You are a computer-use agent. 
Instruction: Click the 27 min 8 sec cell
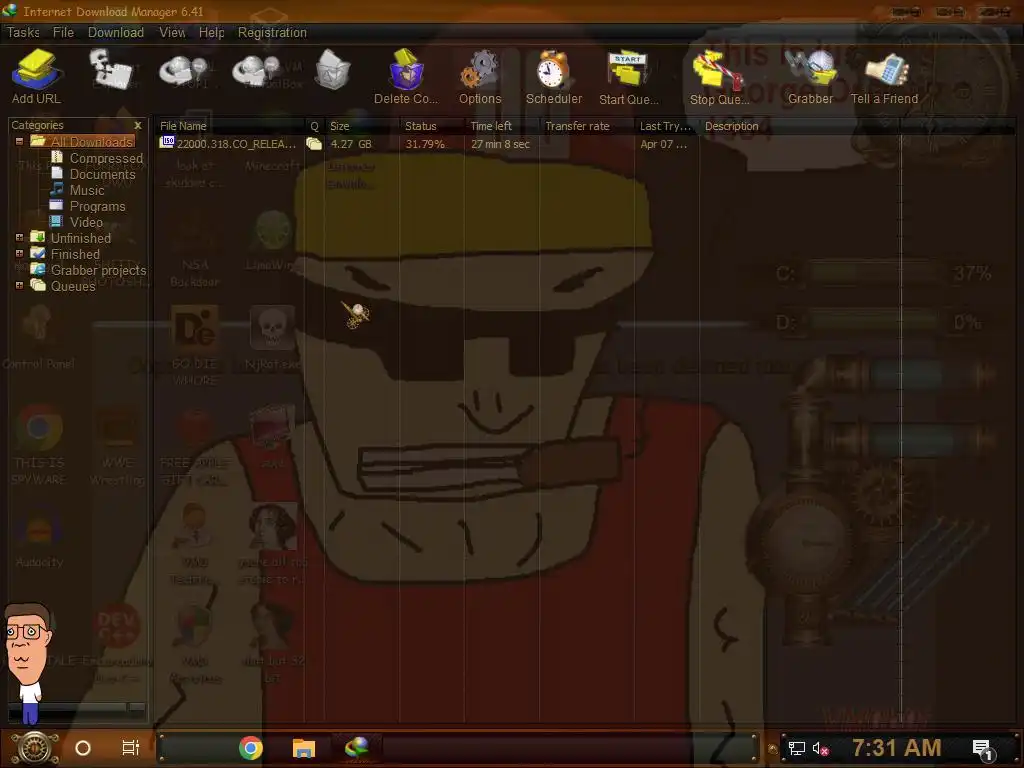[500, 144]
